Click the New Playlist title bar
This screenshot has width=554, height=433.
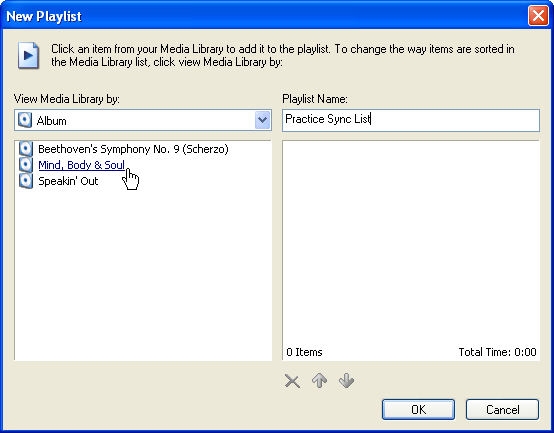click(265, 16)
